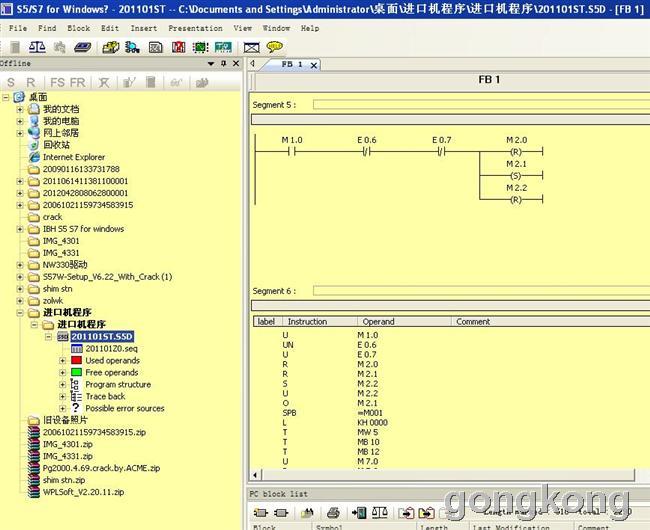Screen dimensions: 650x530
Task: Click the gray document icon at toolbar start
Action: point(15,47)
